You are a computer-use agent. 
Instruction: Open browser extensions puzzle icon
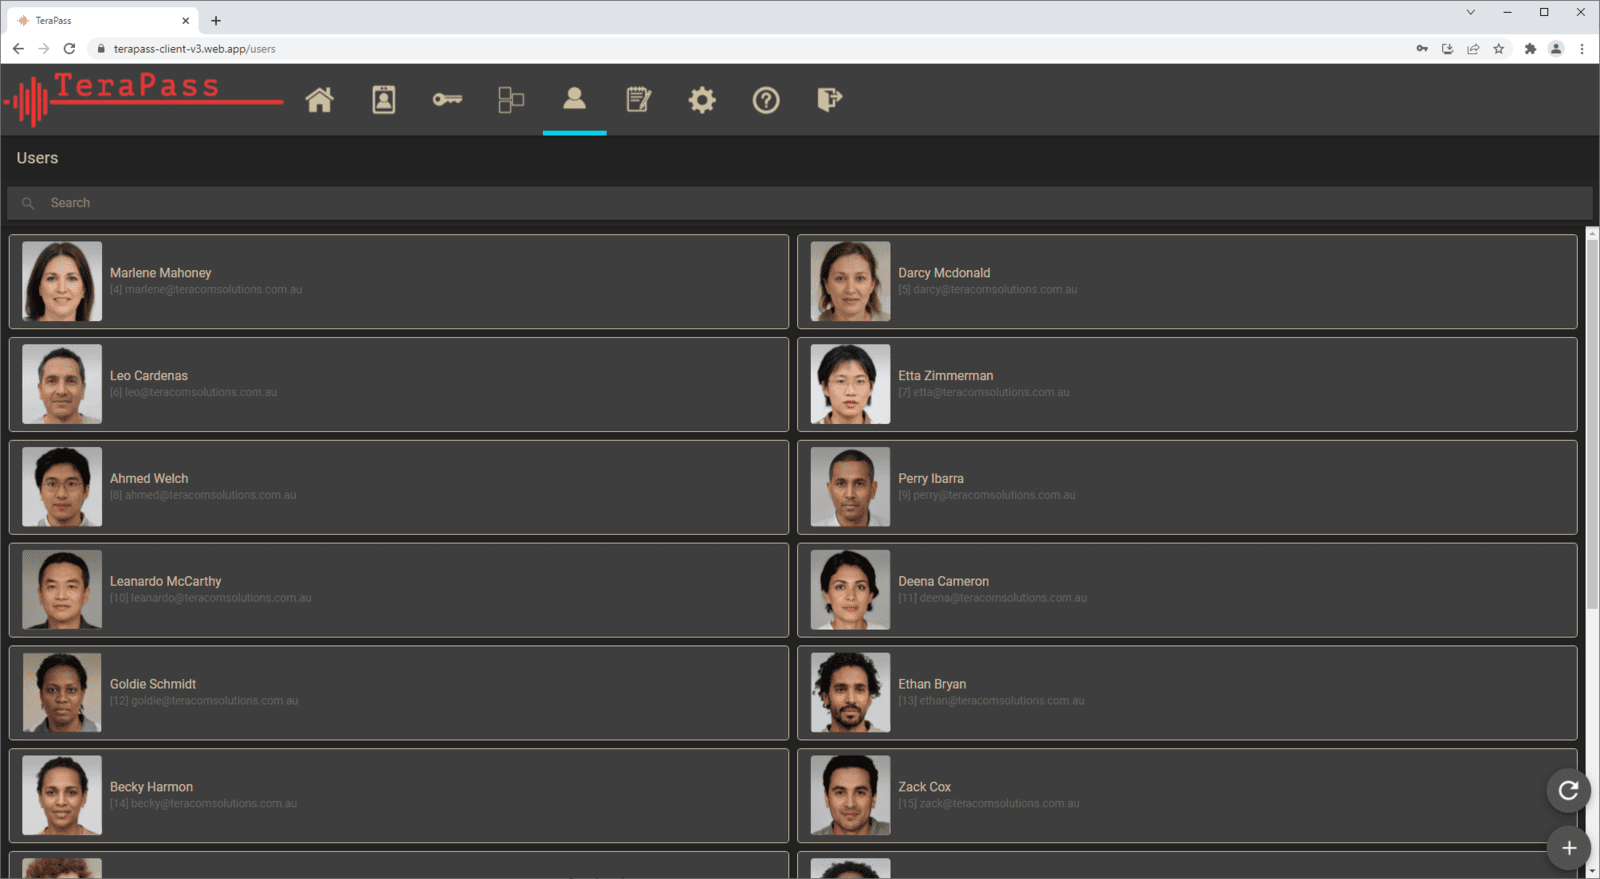point(1530,48)
